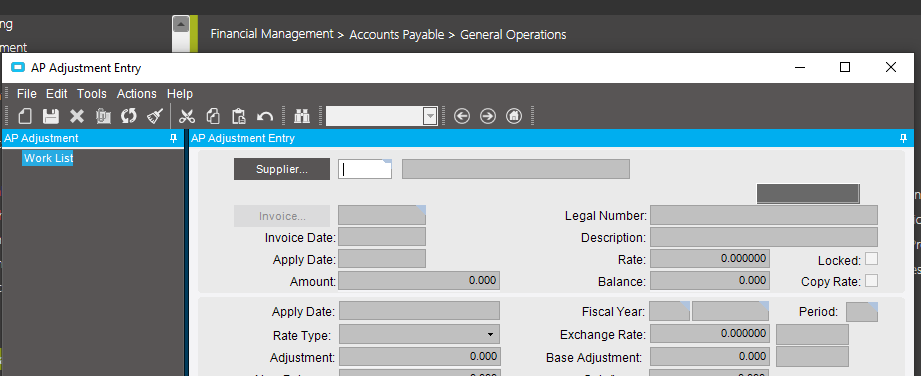Close the AP Adjustment Entry window
This screenshot has width=921, height=376.
[890, 67]
